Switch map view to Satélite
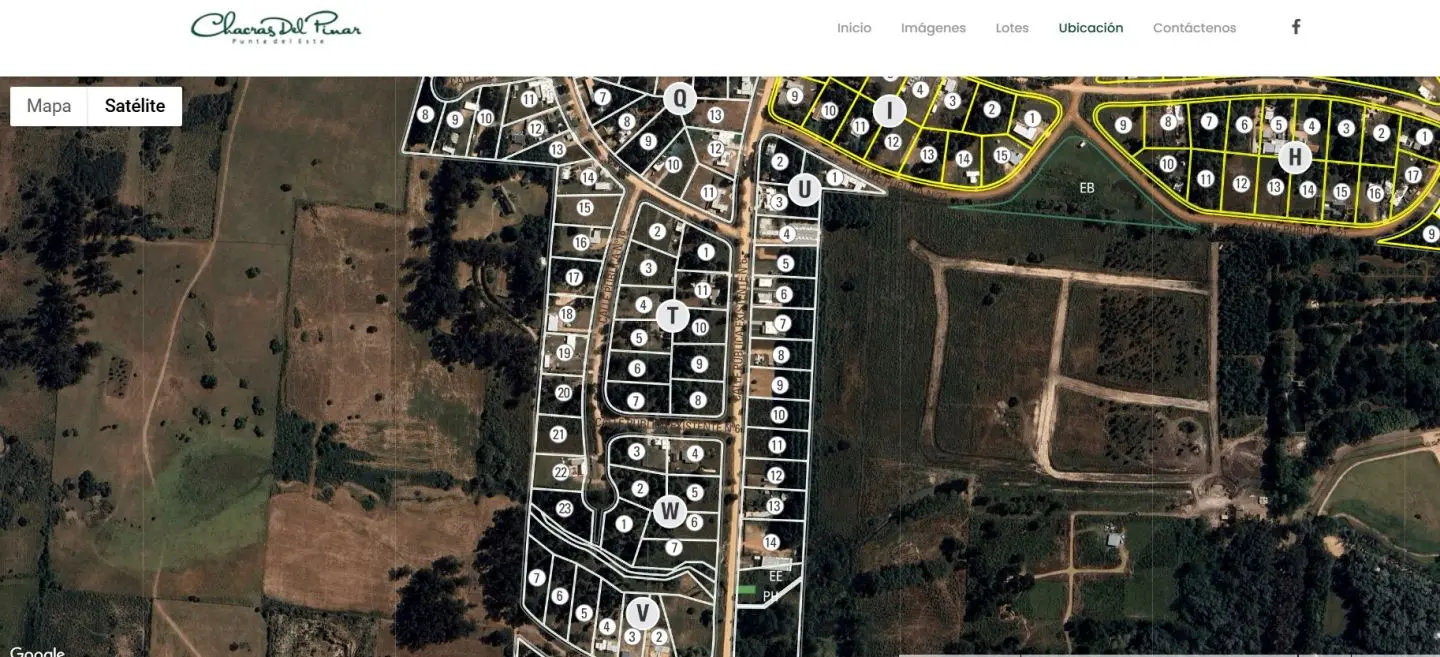 click(x=135, y=106)
